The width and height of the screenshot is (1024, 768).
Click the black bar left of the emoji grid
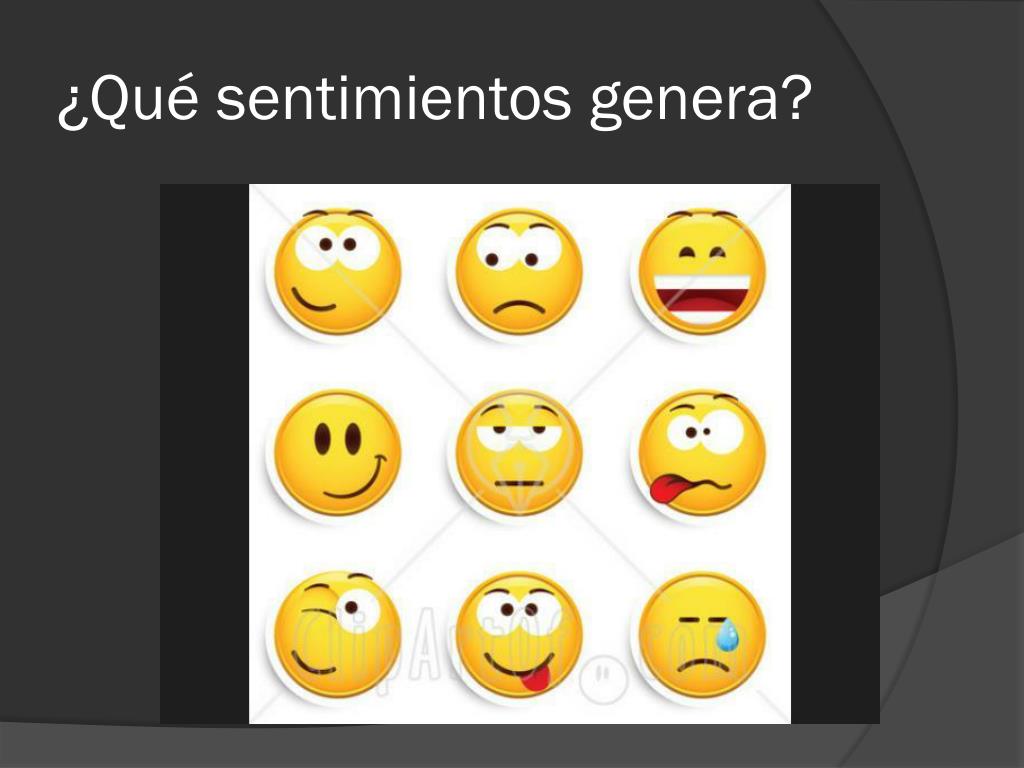click(x=204, y=454)
